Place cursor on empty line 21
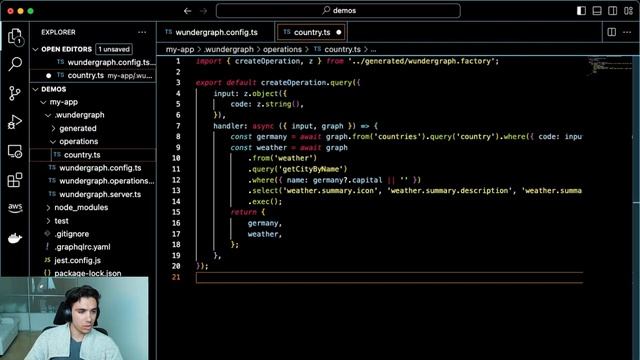This screenshot has height=360, width=640. click(x=389, y=278)
